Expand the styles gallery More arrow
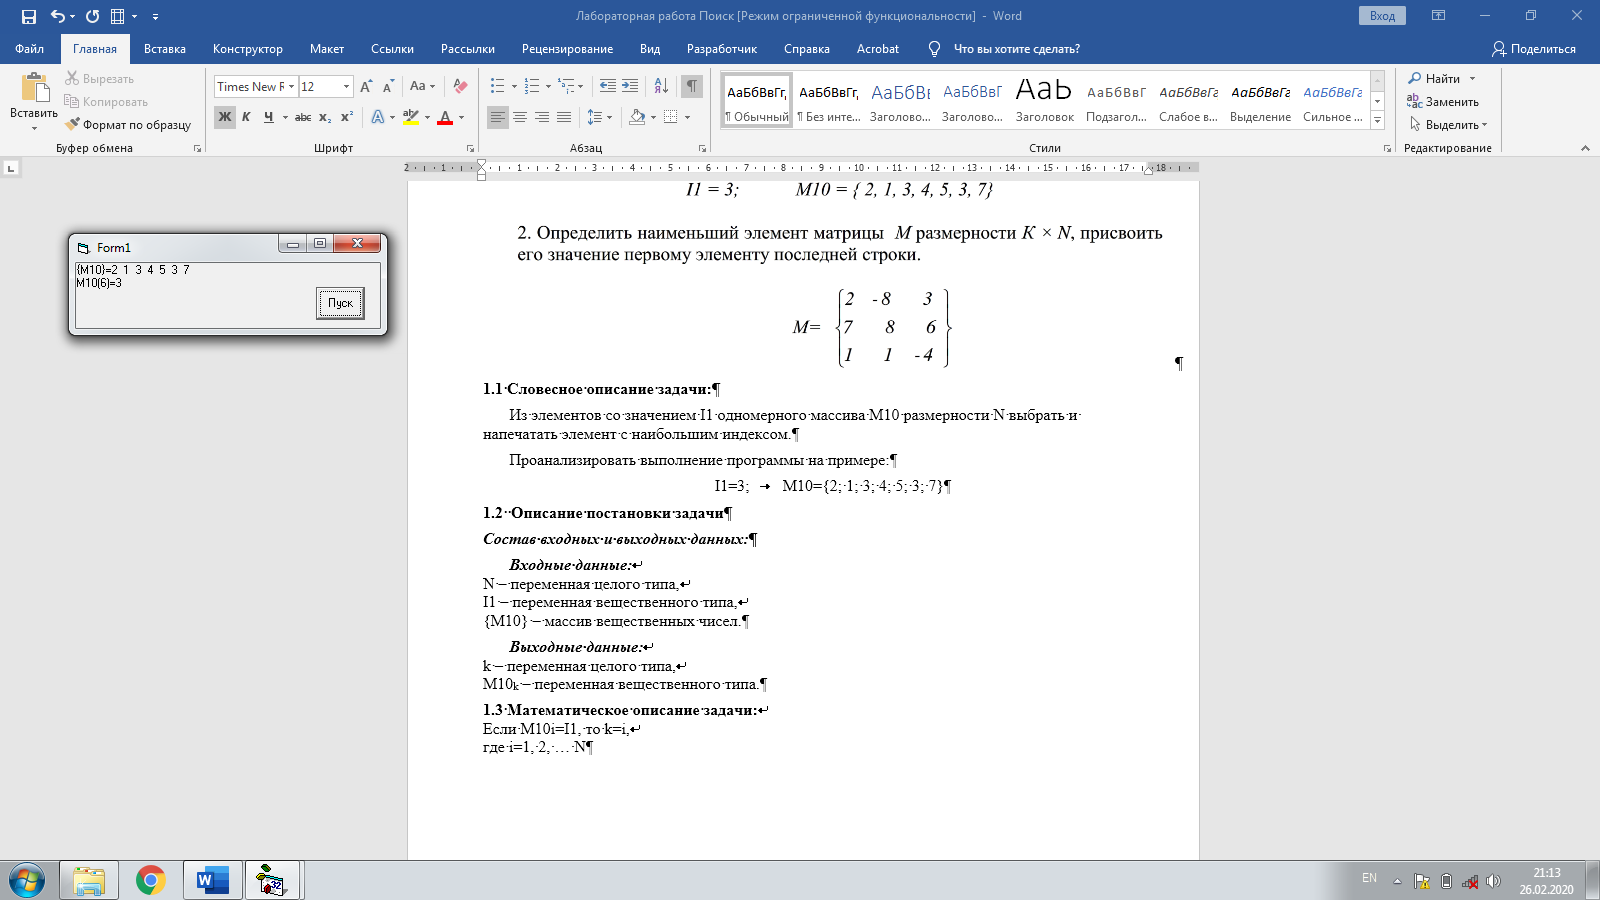This screenshot has height=900, width=1600. (x=1377, y=120)
